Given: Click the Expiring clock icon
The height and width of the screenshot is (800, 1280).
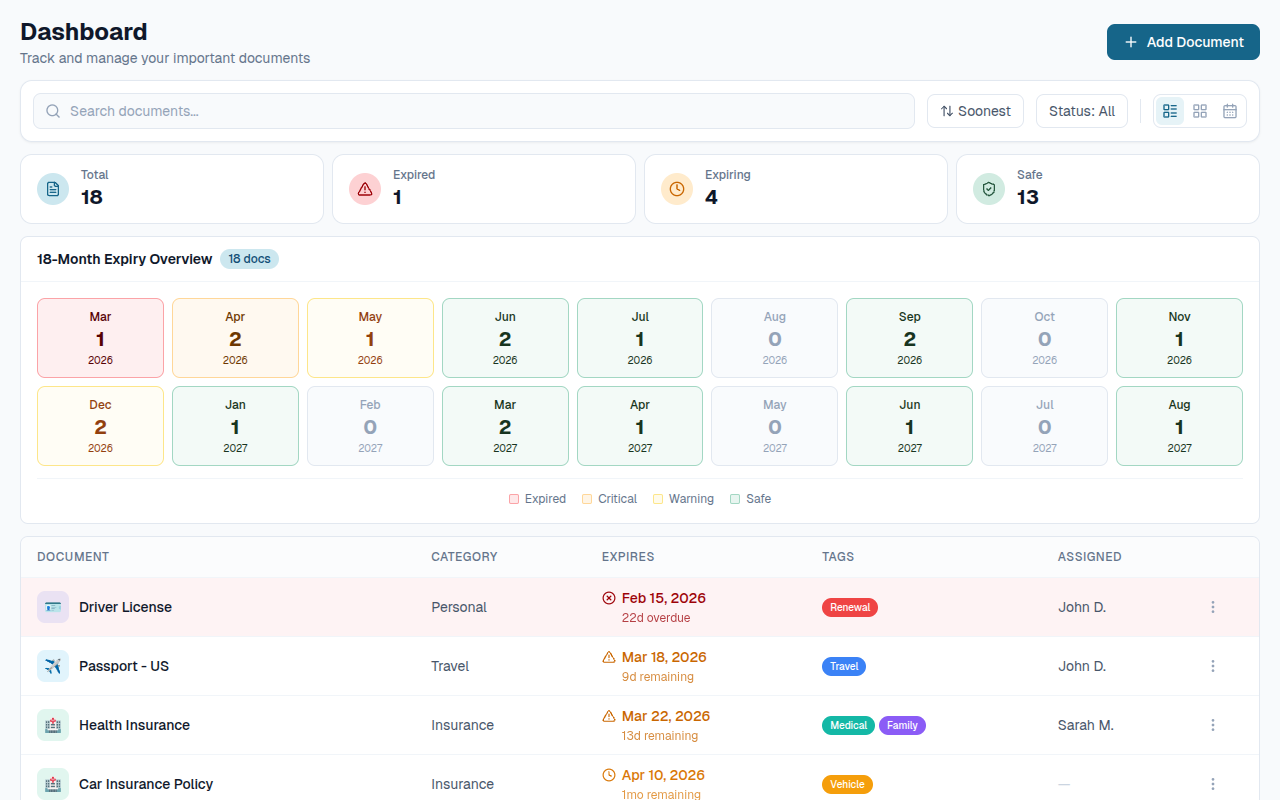Looking at the screenshot, I should 676,188.
